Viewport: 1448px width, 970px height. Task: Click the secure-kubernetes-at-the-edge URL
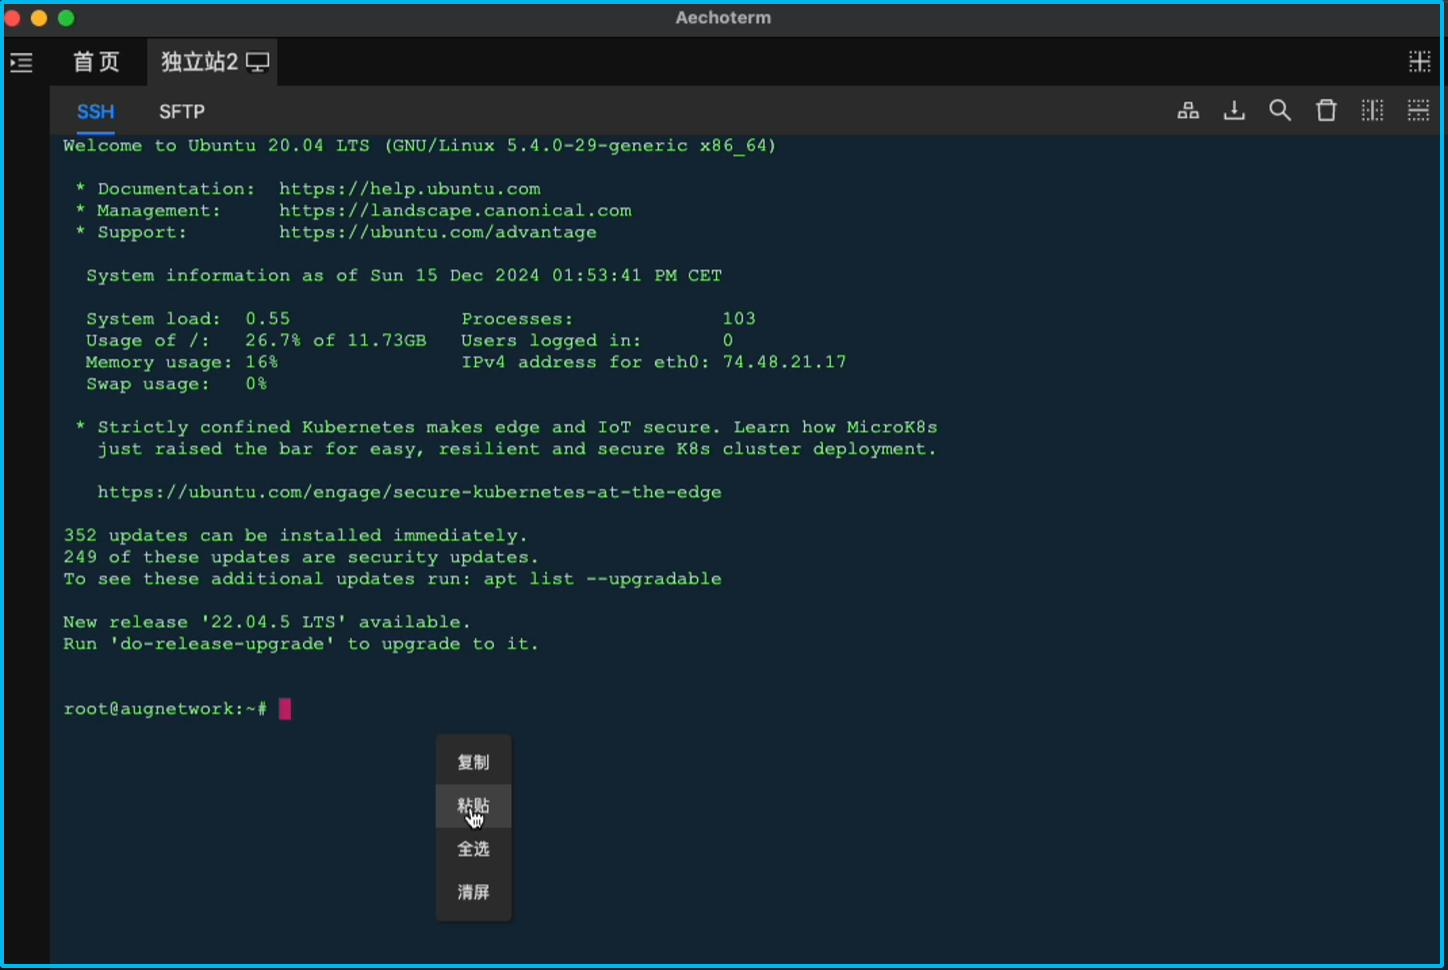point(409,492)
